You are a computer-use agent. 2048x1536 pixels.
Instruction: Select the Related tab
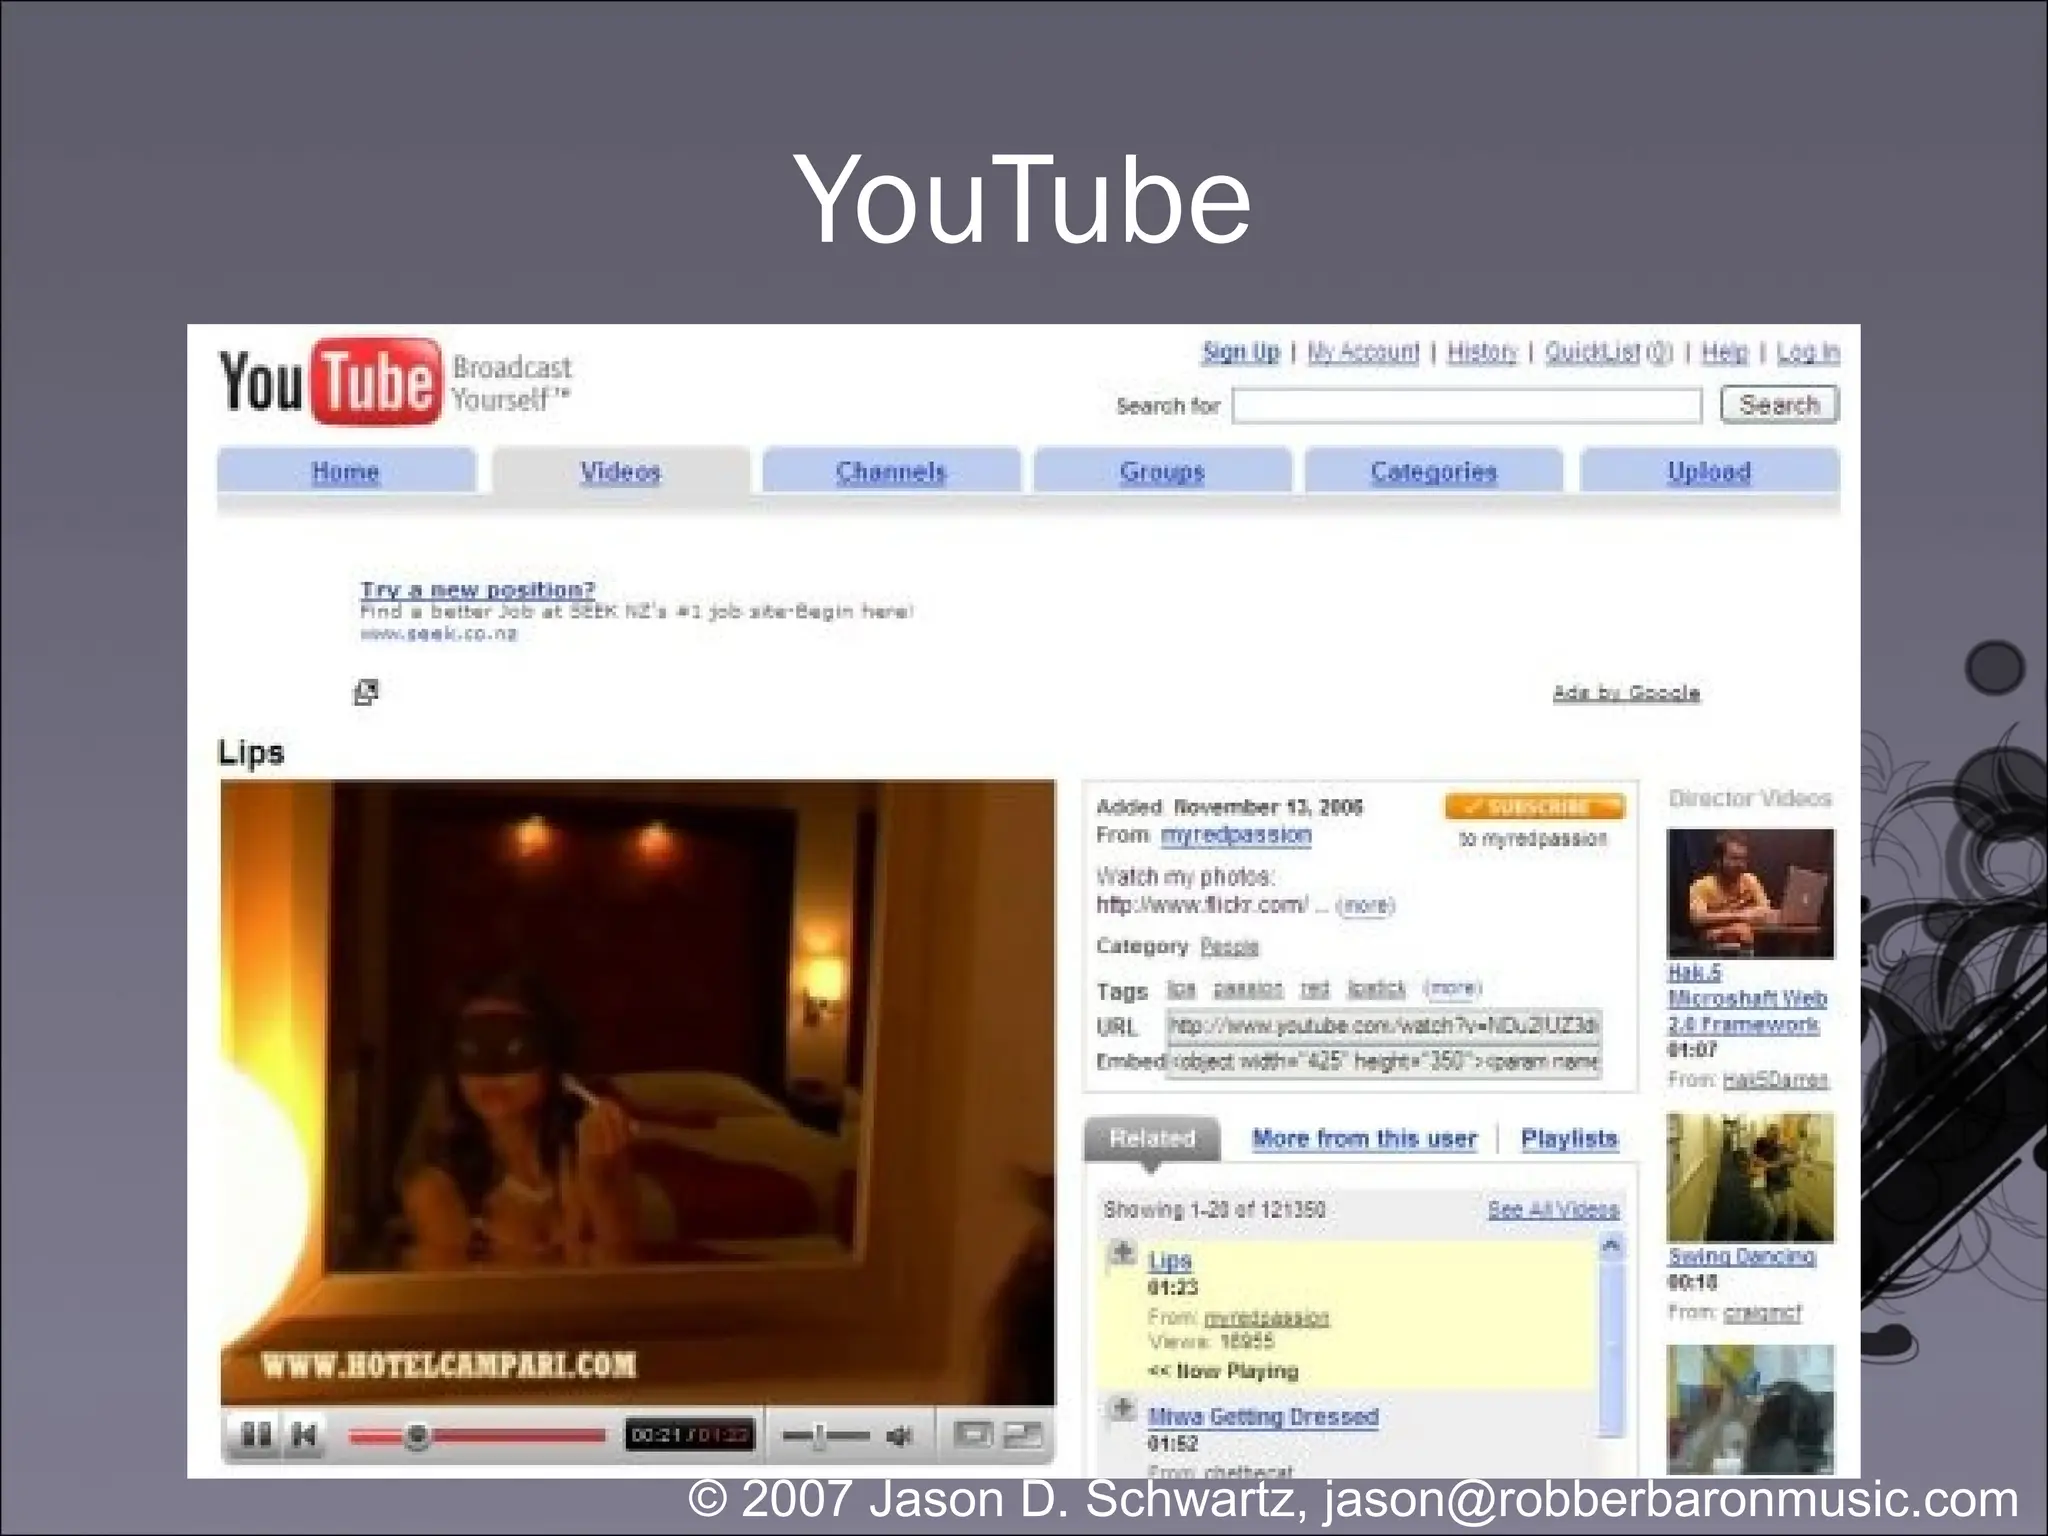(x=1152, y=1139)
